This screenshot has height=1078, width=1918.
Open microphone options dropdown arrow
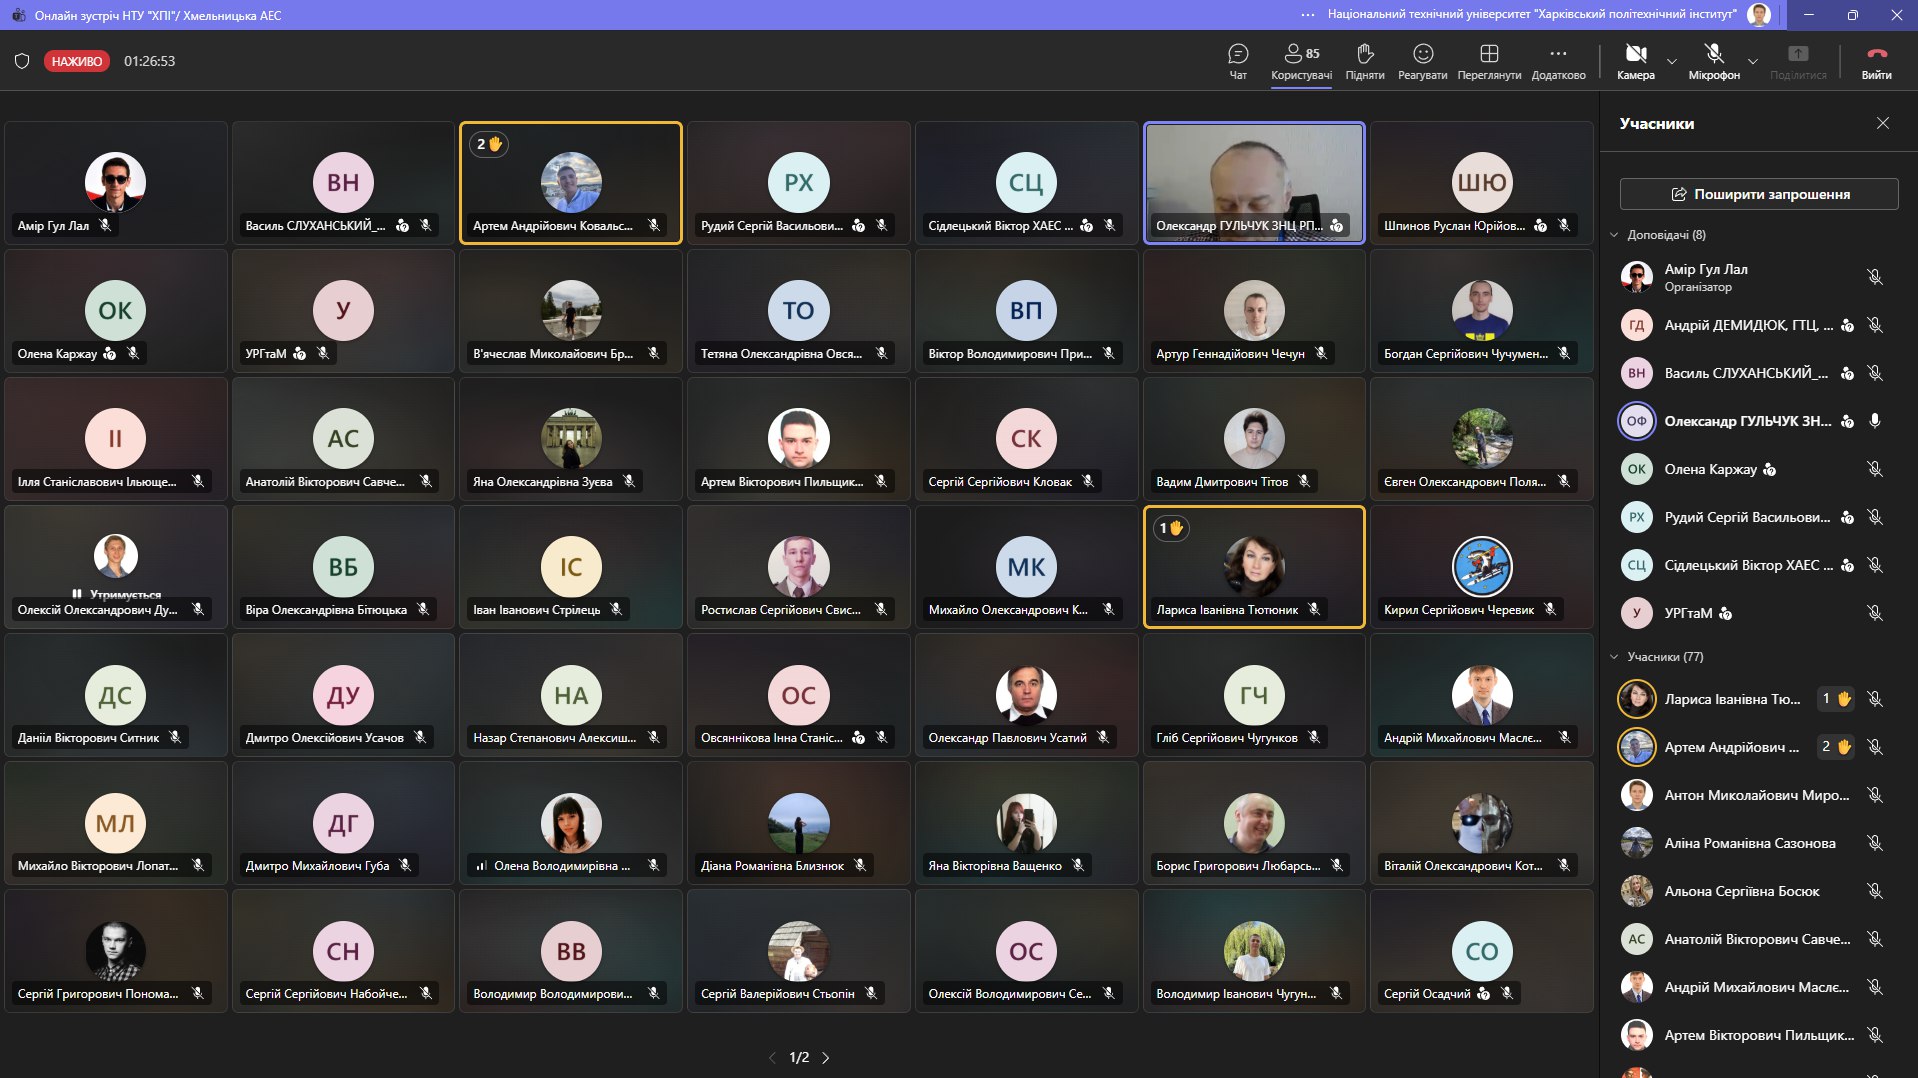[1752, 62]
